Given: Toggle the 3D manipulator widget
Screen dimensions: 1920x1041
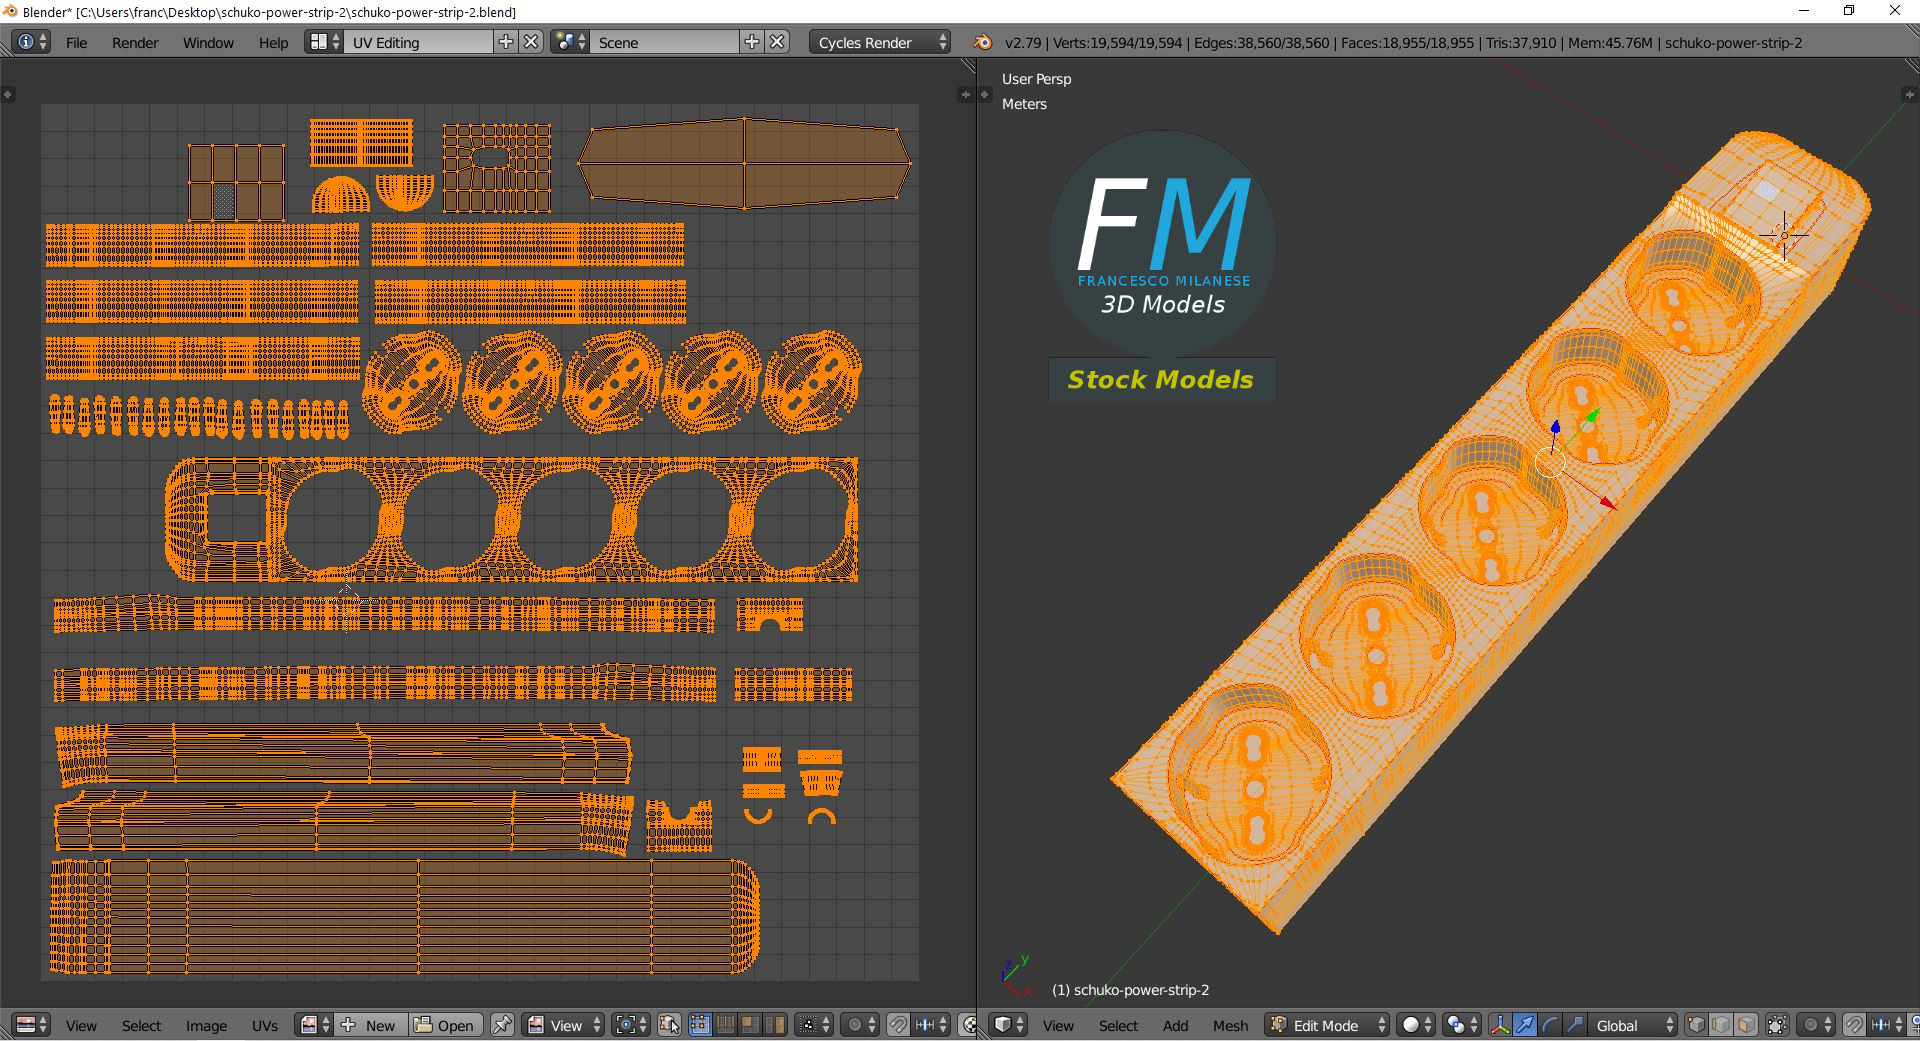Looking at the screenshot, I should 1499,1025.
